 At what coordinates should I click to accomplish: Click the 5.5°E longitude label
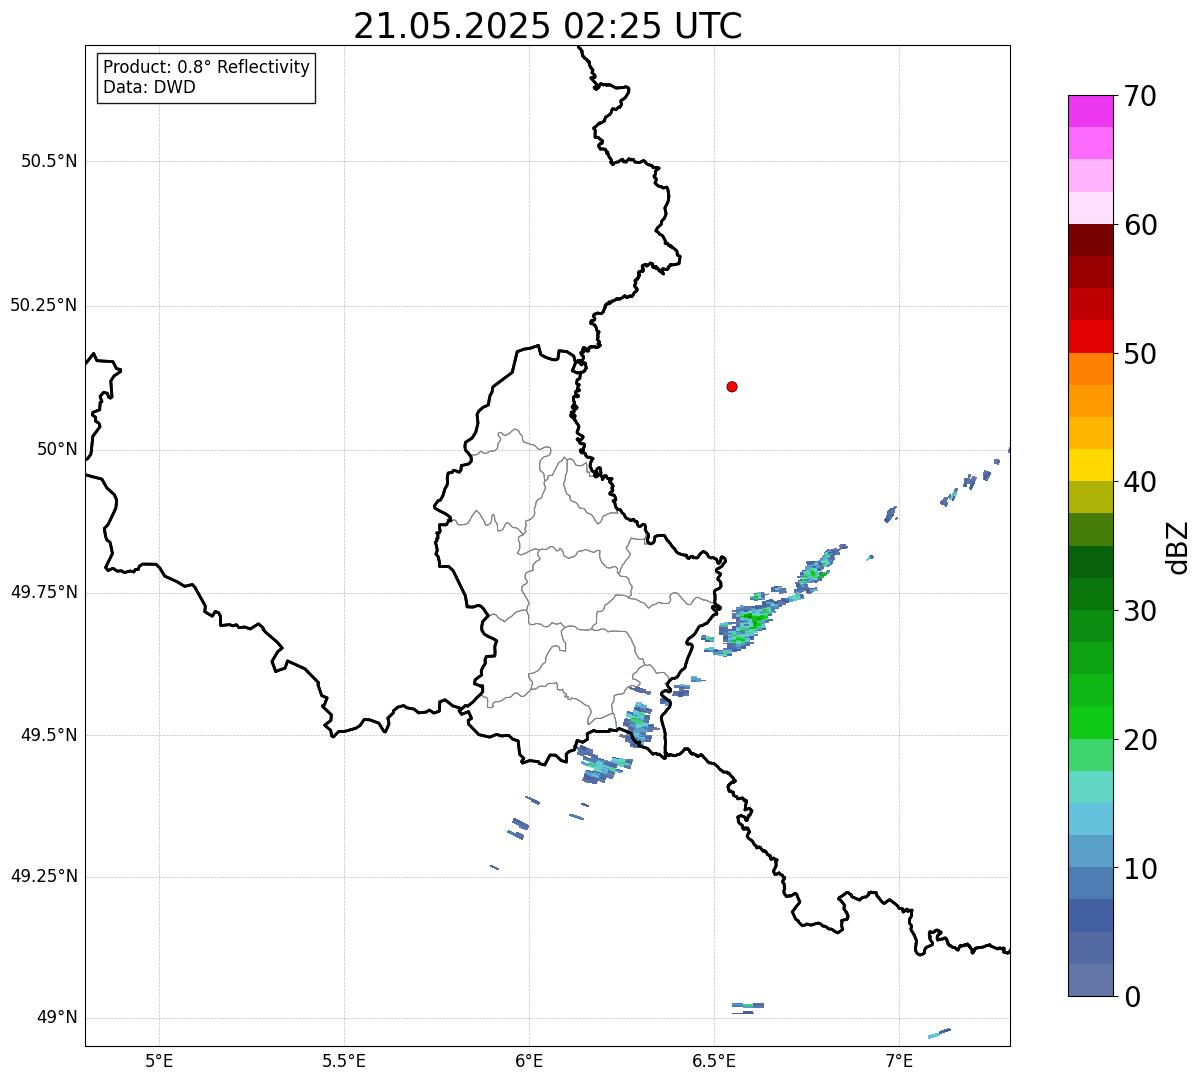point(344,1060)
